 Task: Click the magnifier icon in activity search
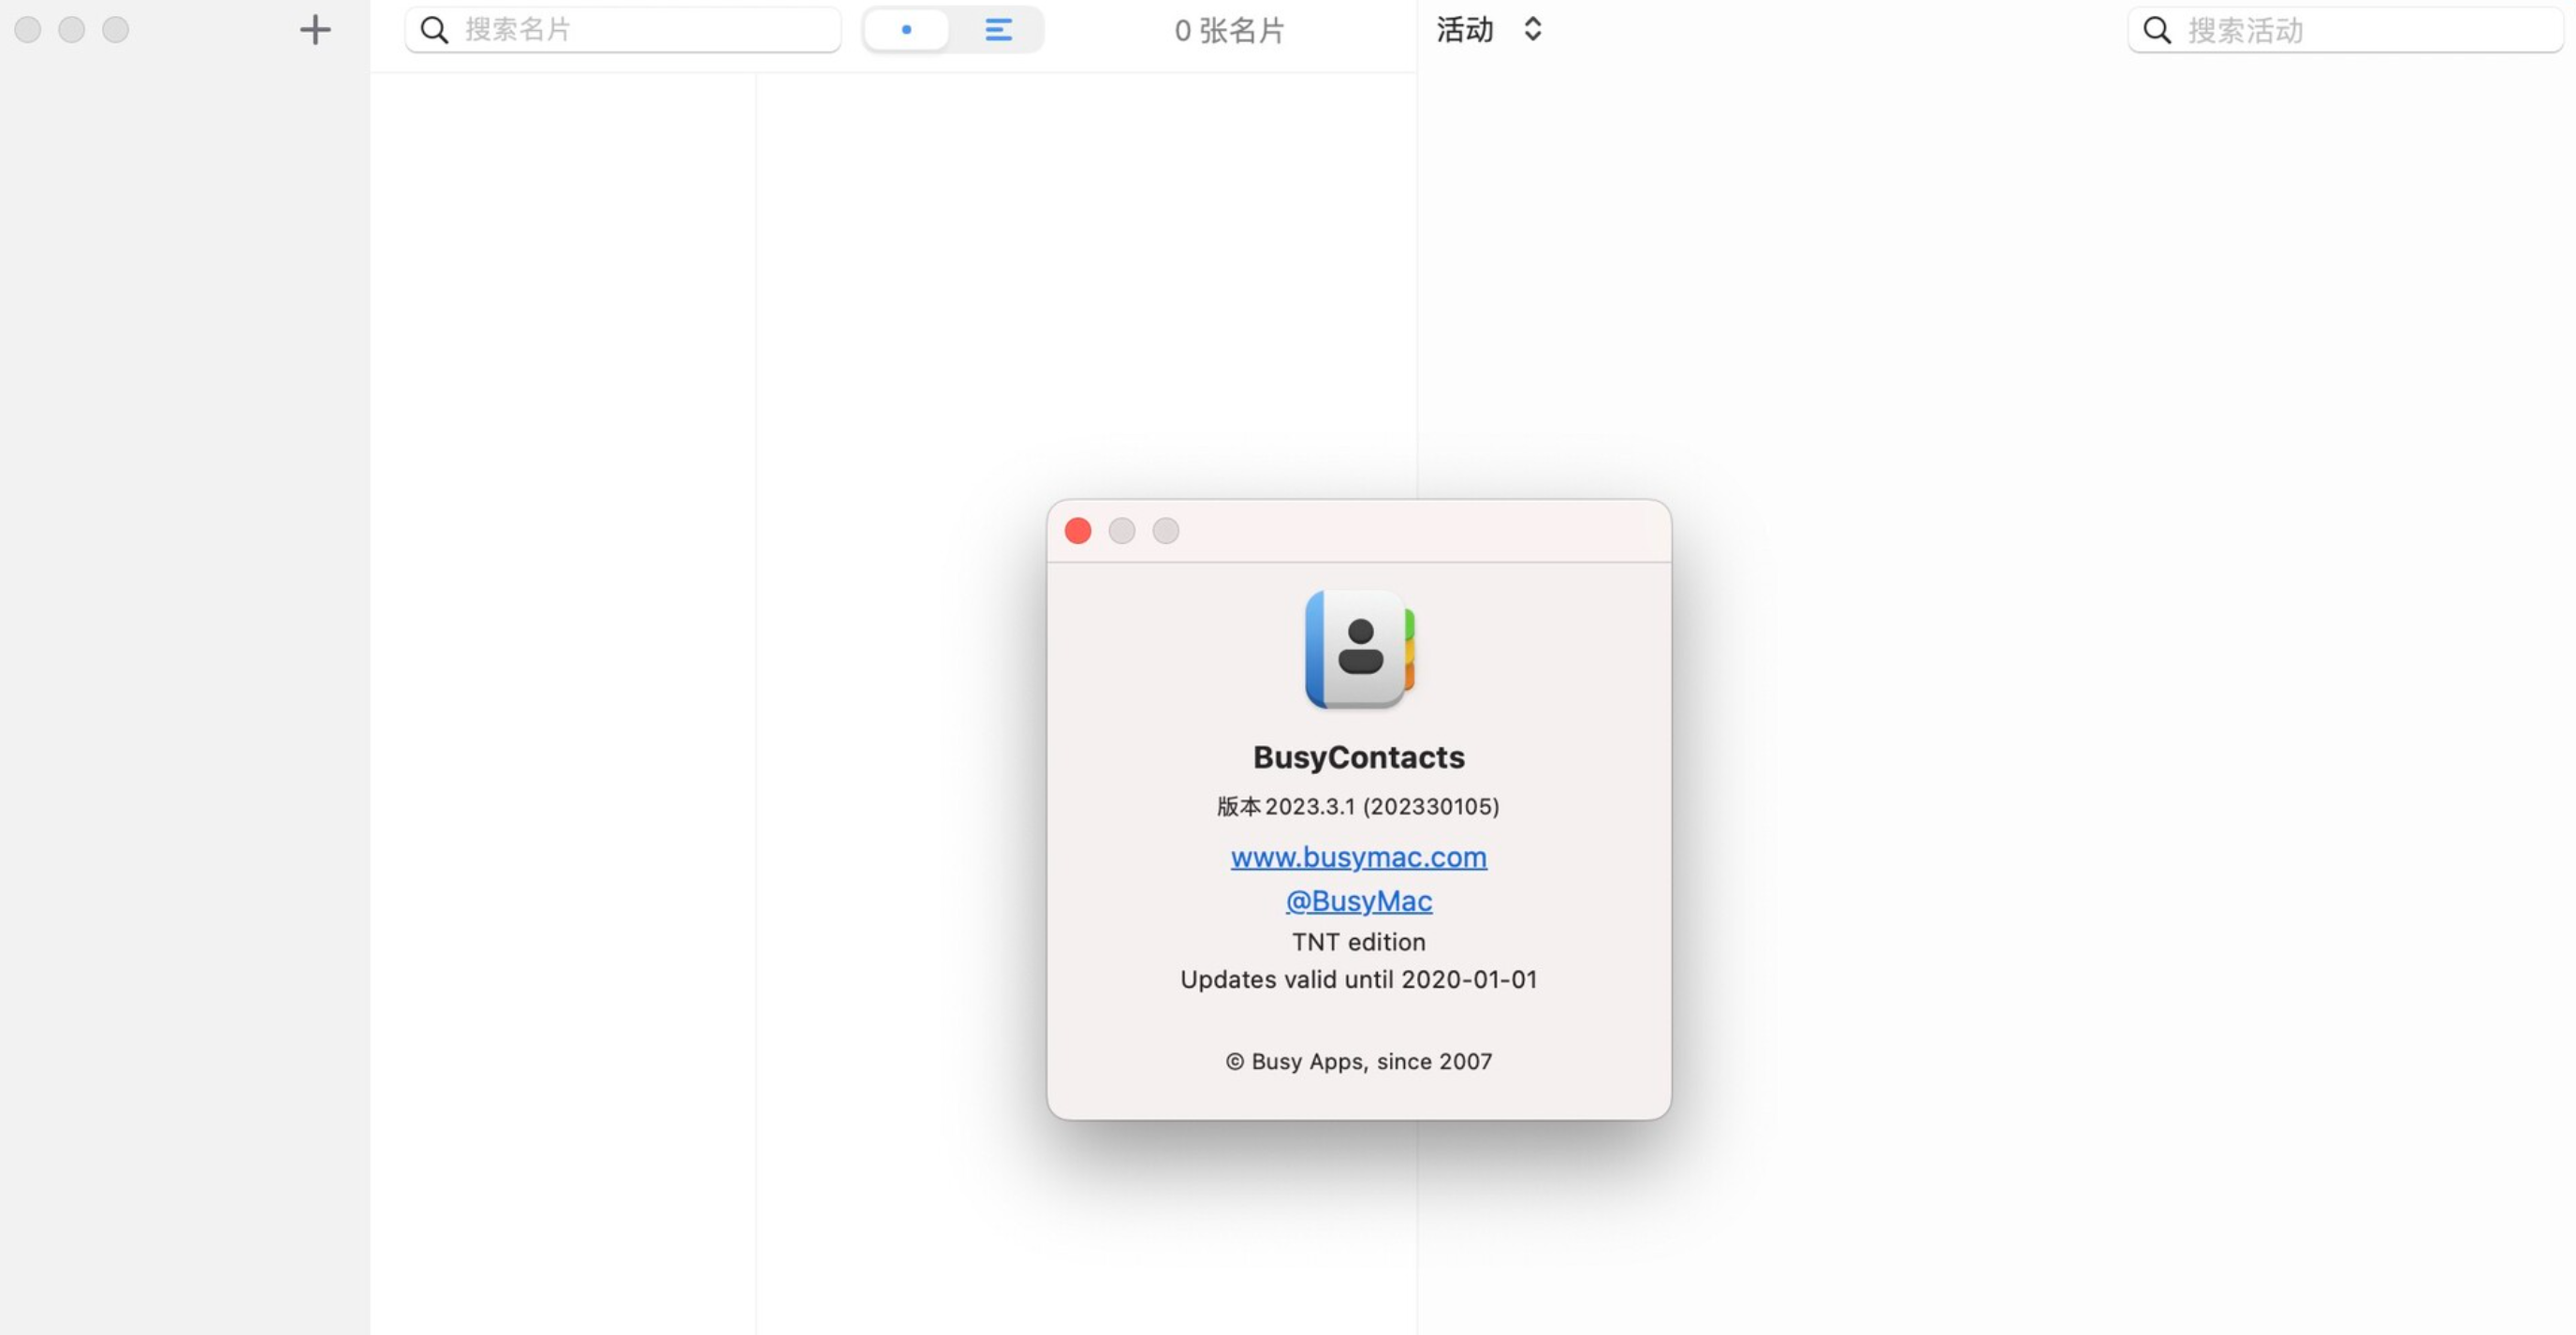pos(2157,30)
